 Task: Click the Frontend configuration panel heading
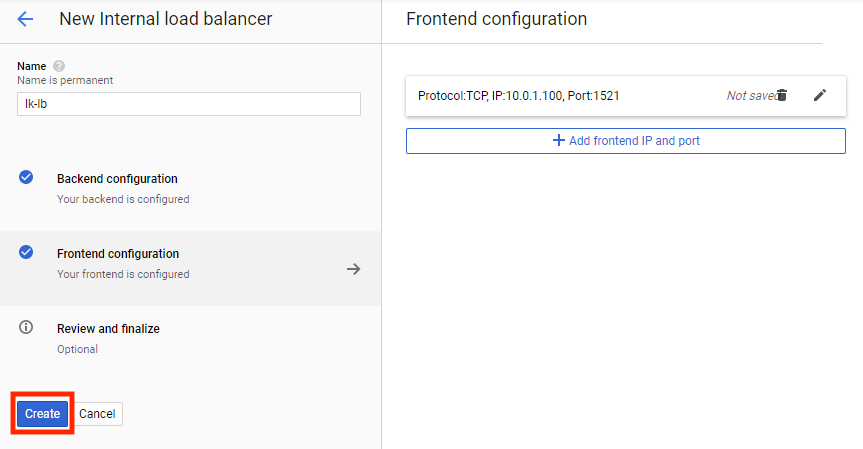(x=497, y=19)
